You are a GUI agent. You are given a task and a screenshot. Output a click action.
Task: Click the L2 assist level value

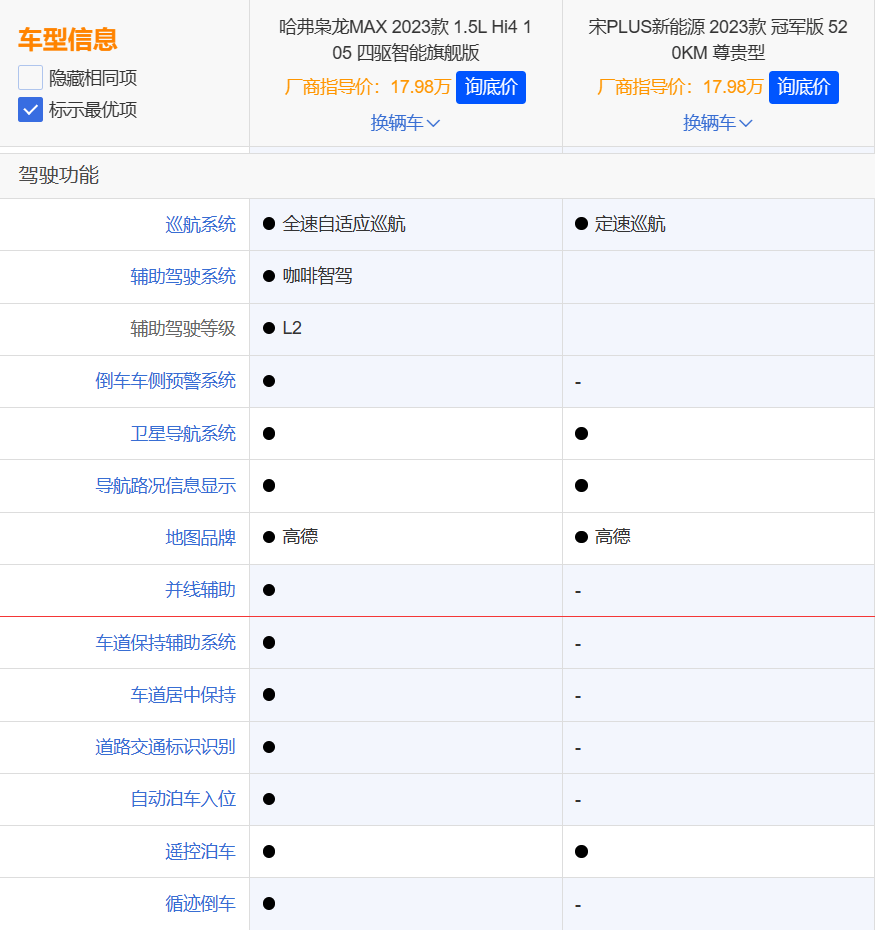292,328
